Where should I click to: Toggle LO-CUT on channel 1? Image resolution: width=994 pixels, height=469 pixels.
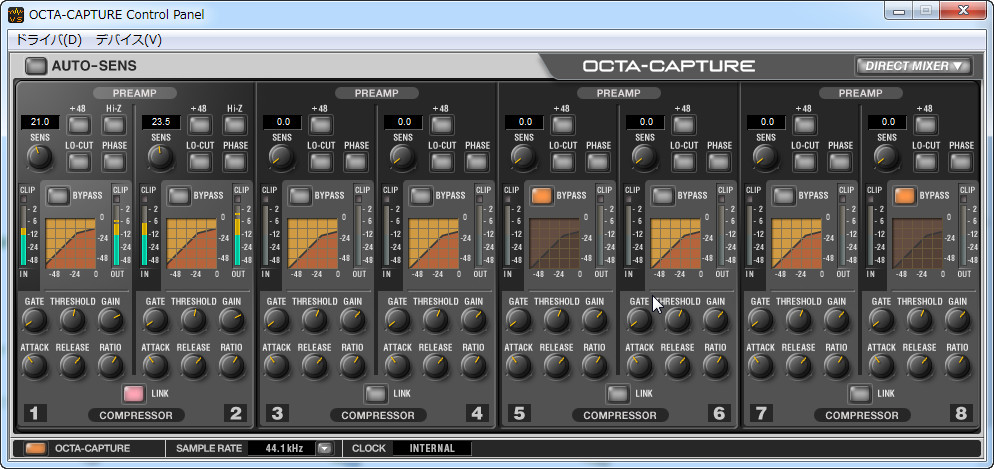coord(80,161)
